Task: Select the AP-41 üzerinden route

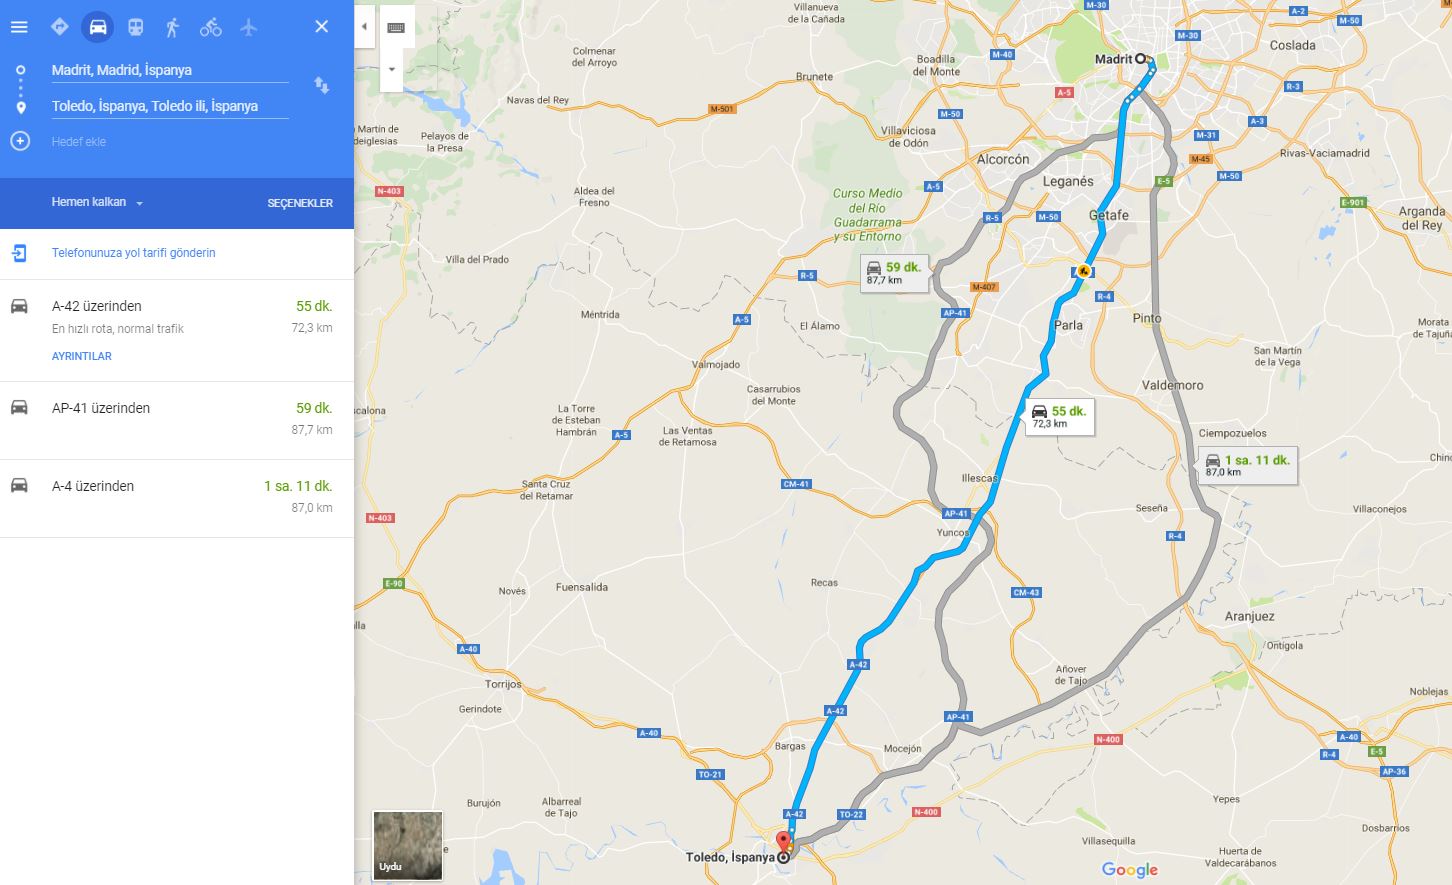Action: [x=177, y=420]
